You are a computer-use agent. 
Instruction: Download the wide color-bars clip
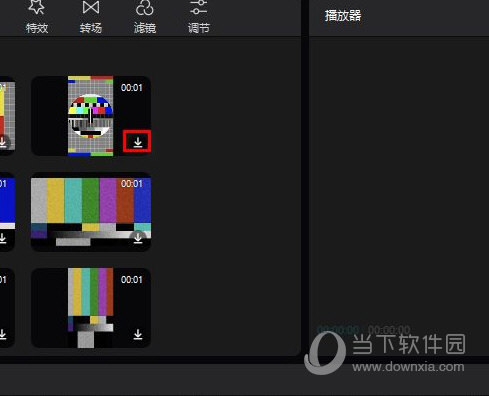point(138,238)
